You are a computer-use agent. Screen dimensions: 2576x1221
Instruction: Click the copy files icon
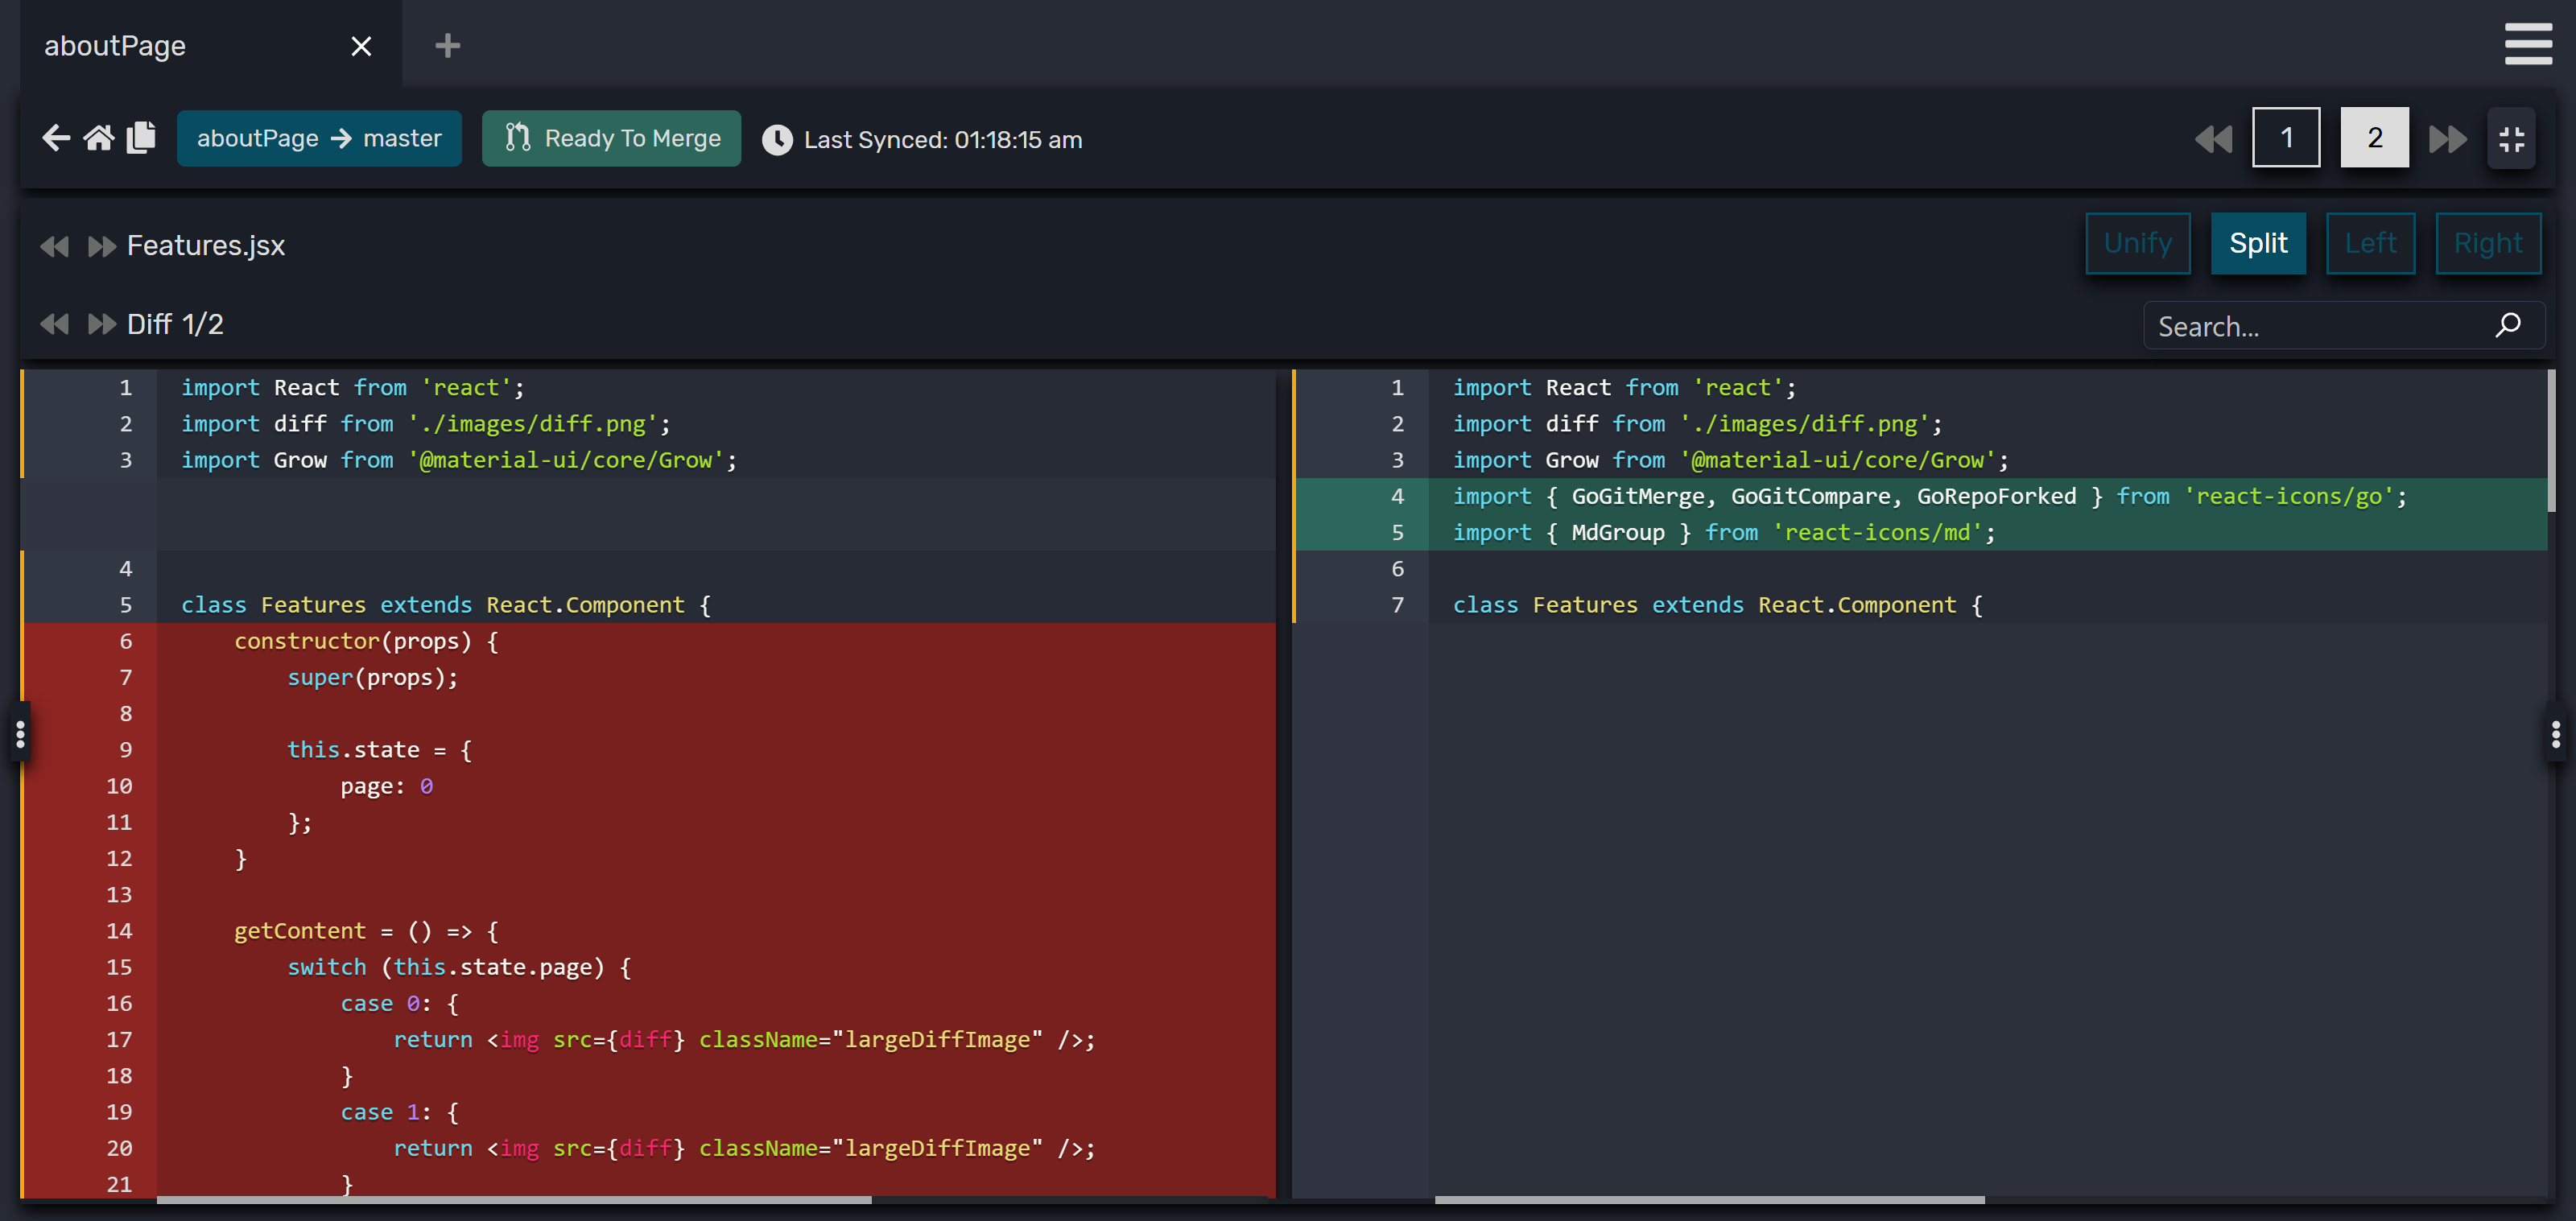pyautogui.click(x=141, y=138)
